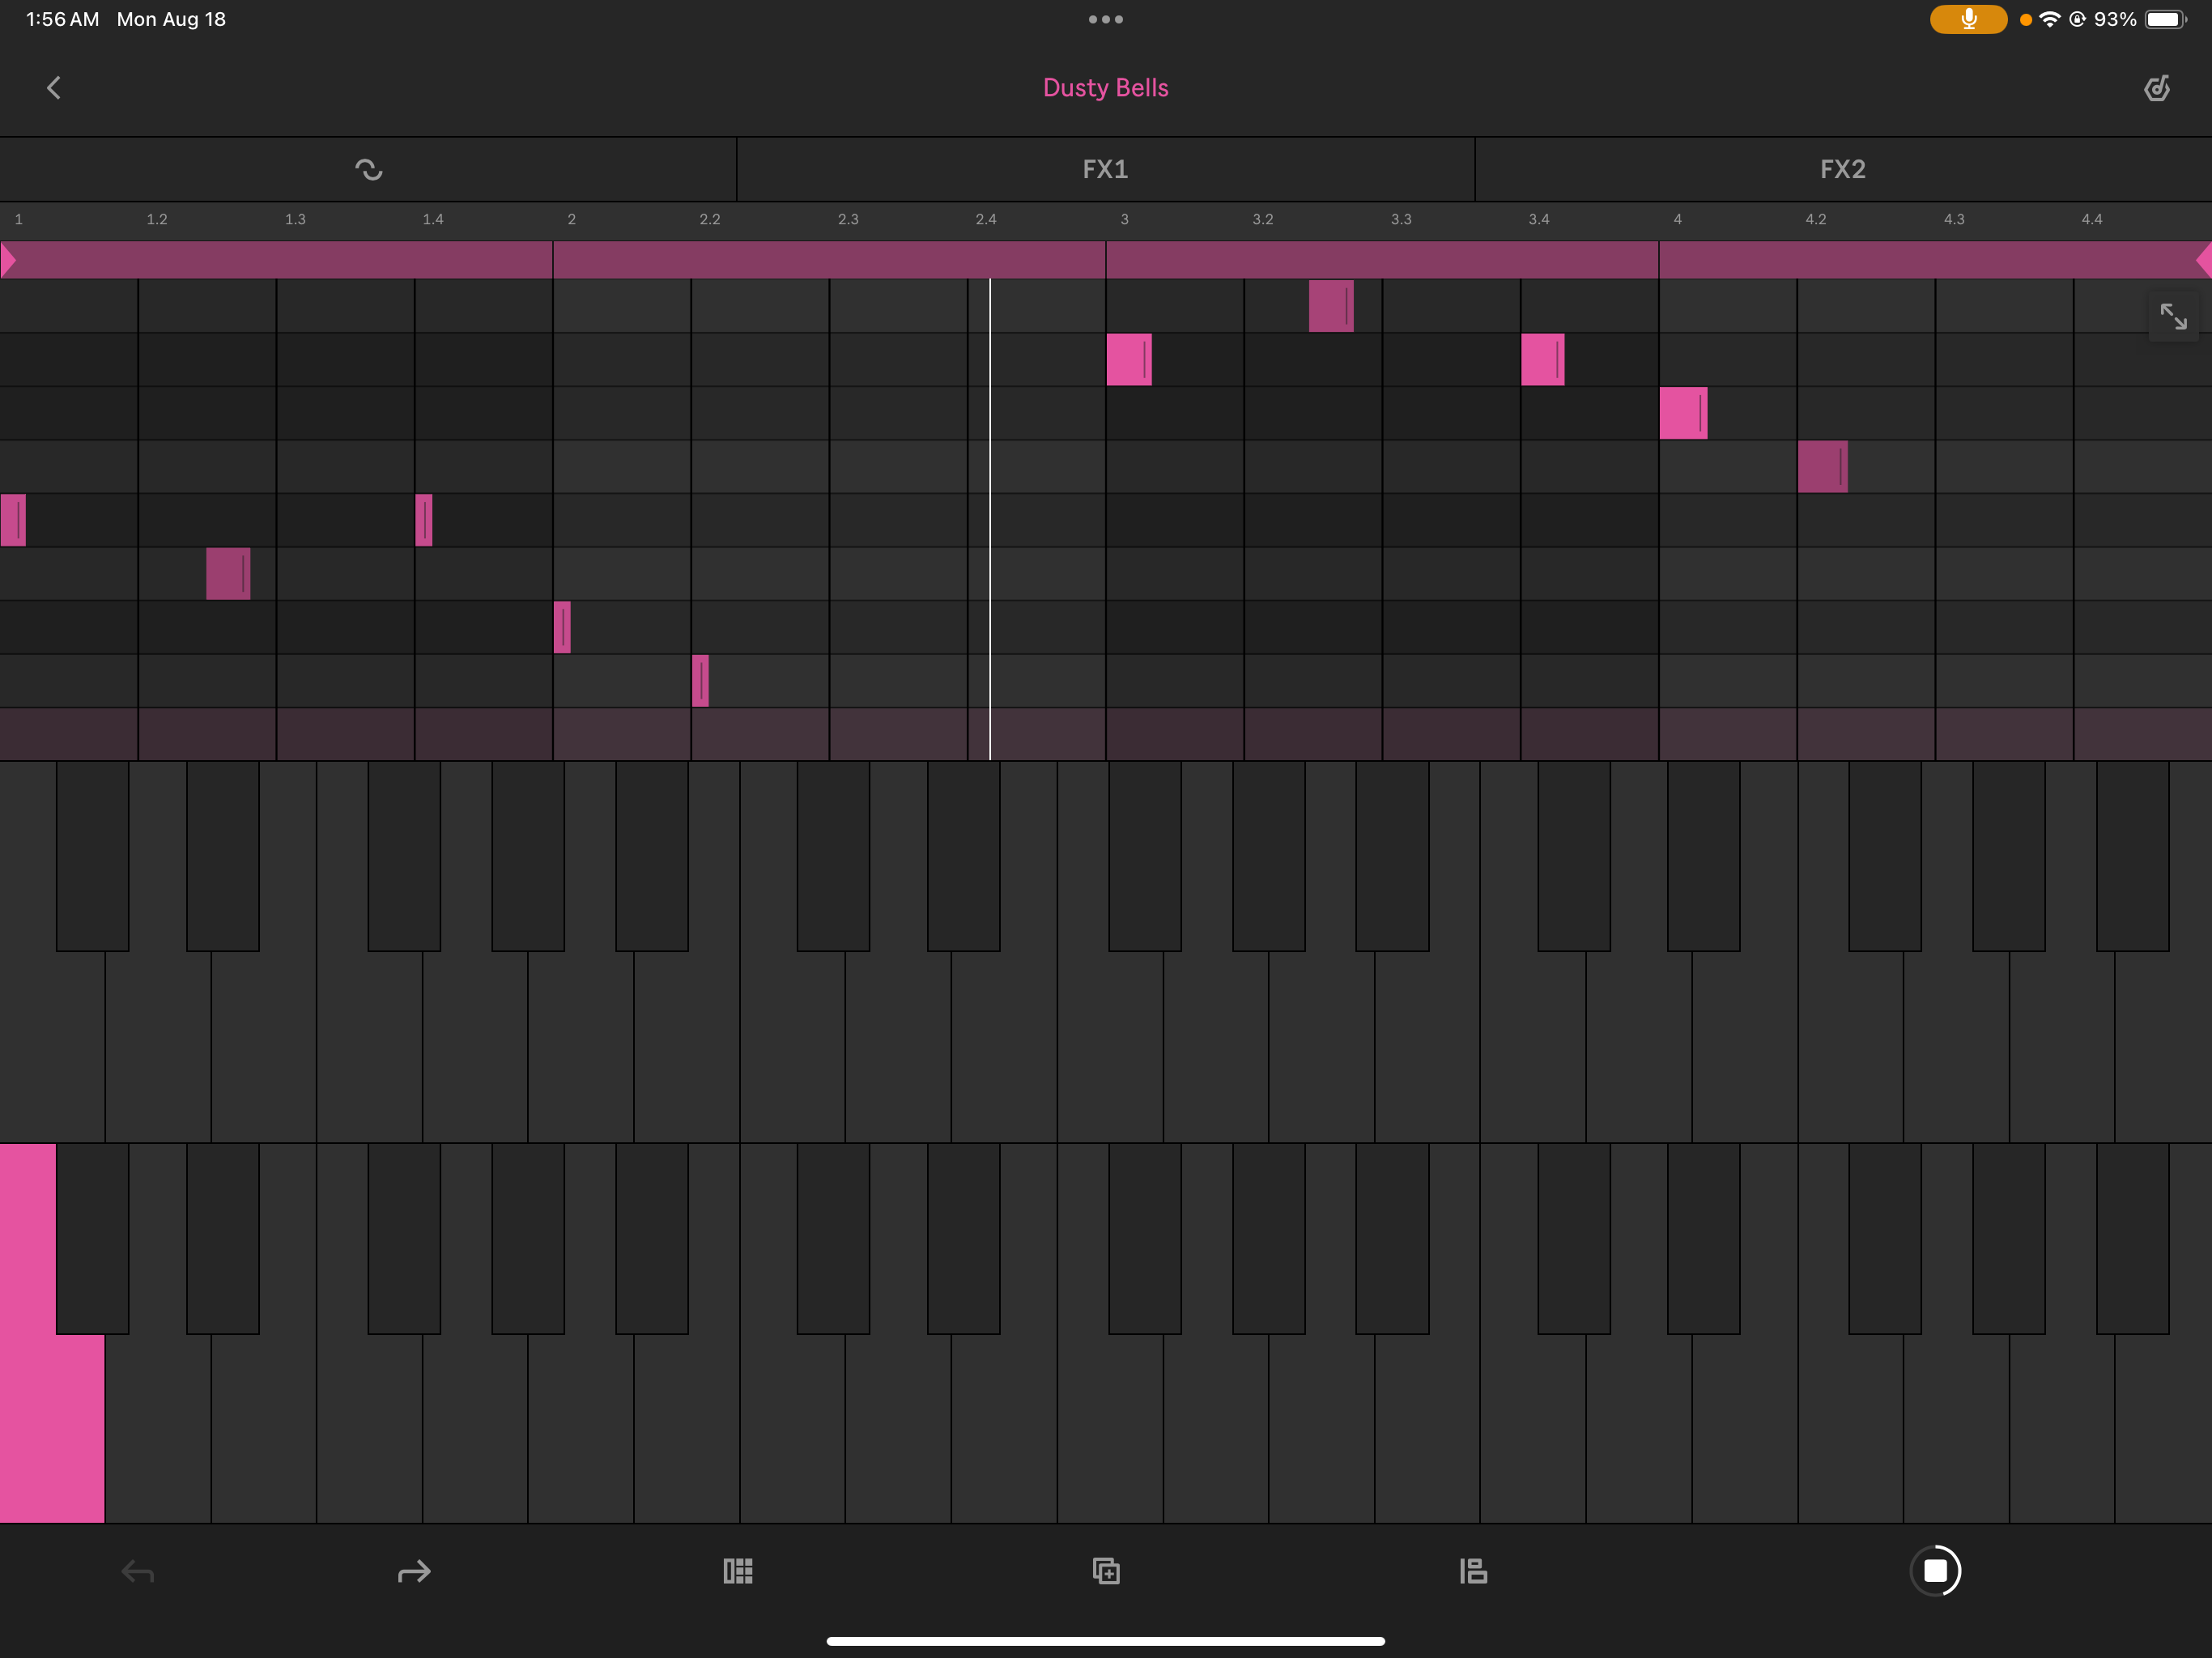
Task: Open the grid layout icon in bottom bar
Action: (x=738, y=1571)
